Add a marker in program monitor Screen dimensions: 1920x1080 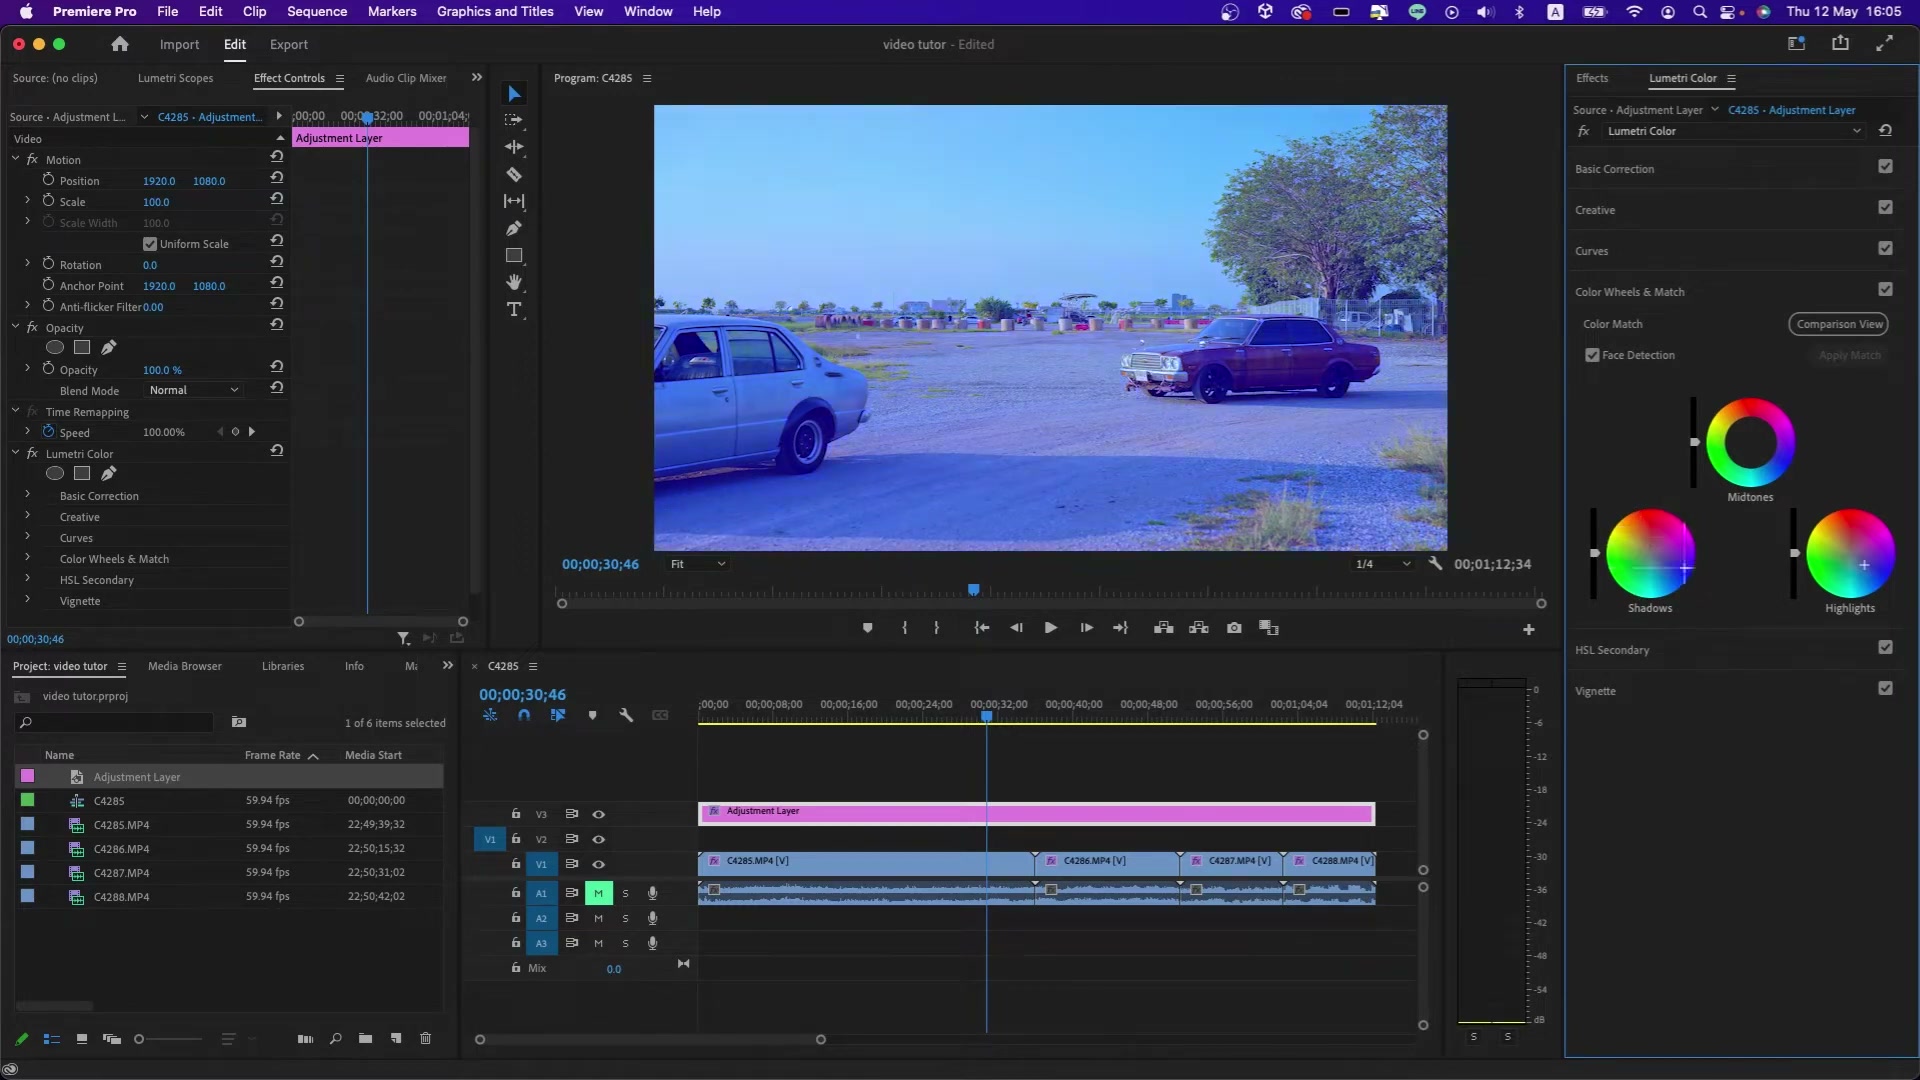click(x=867, y=628)
